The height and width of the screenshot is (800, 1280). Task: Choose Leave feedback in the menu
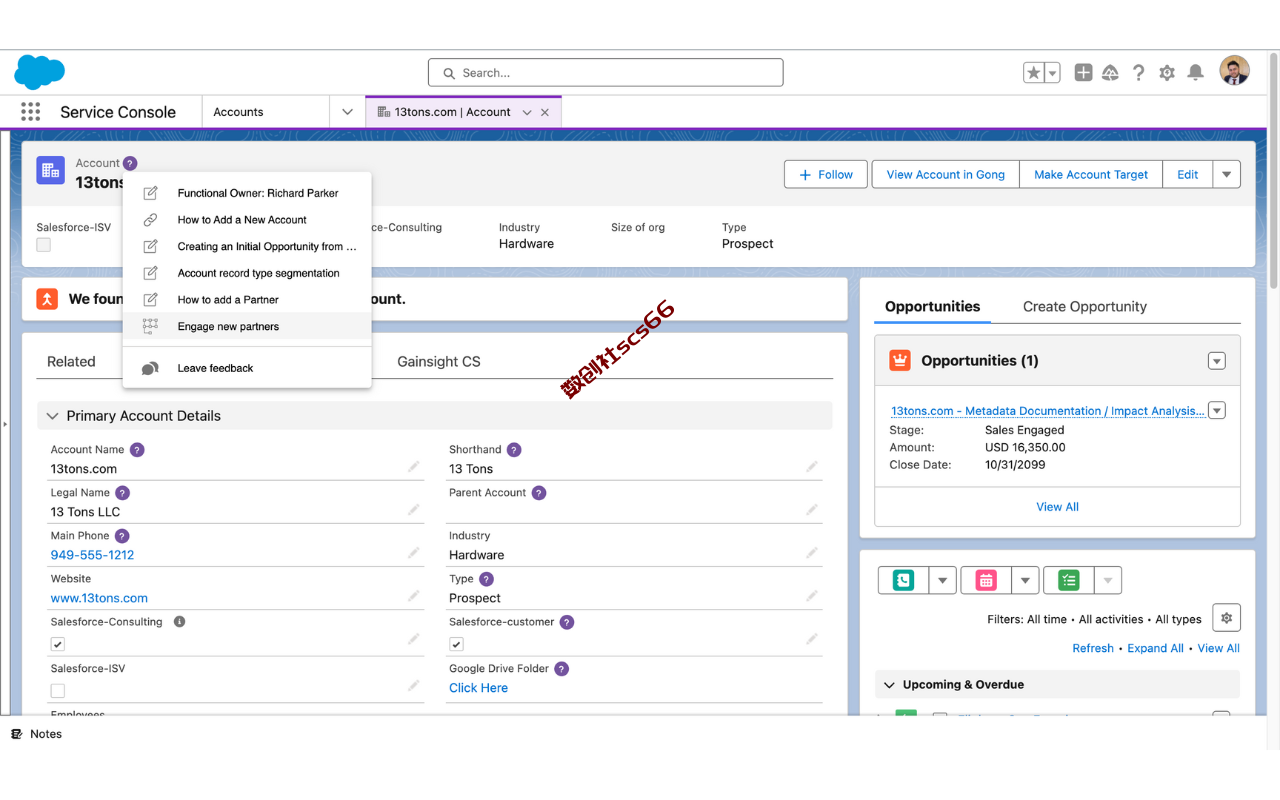point(247,368)
